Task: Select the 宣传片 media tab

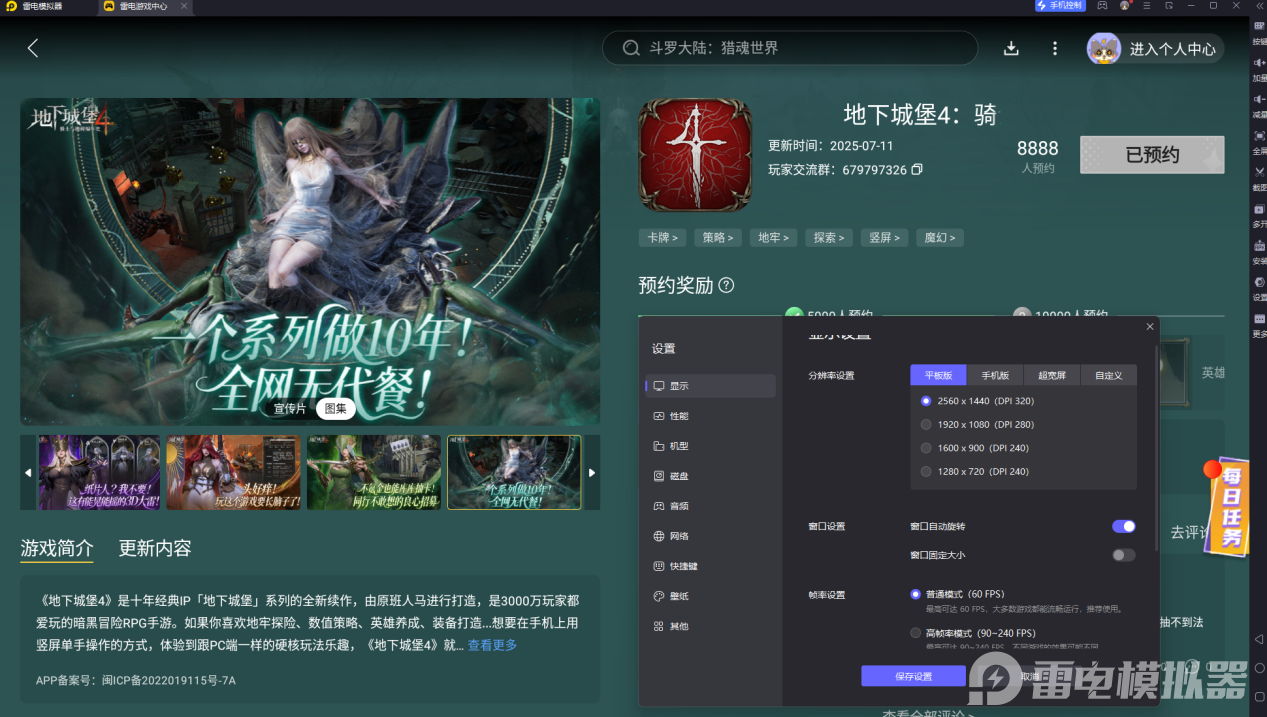Action: [x=290, y=408]
